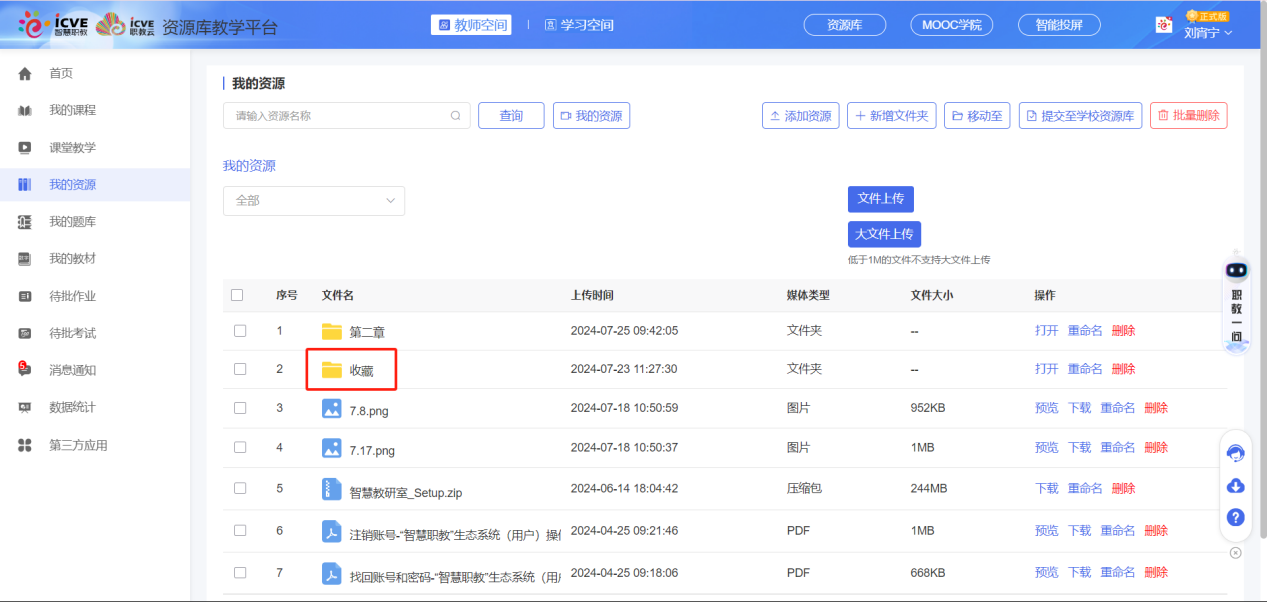Open 消息通知 from the sidebar icon
The height and width of the screenshot is (602, 1267).
[x=24, y=370]
